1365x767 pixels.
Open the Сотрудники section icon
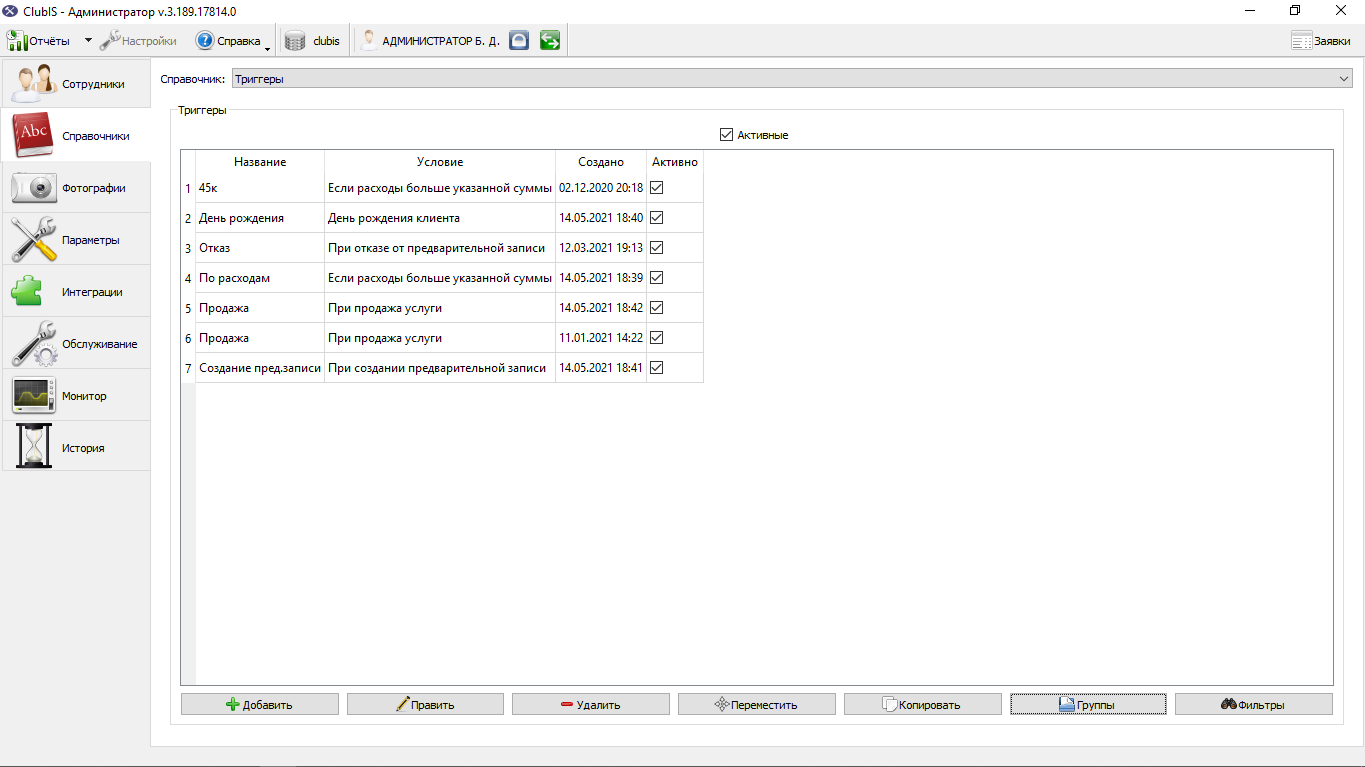tap(33, 83)
